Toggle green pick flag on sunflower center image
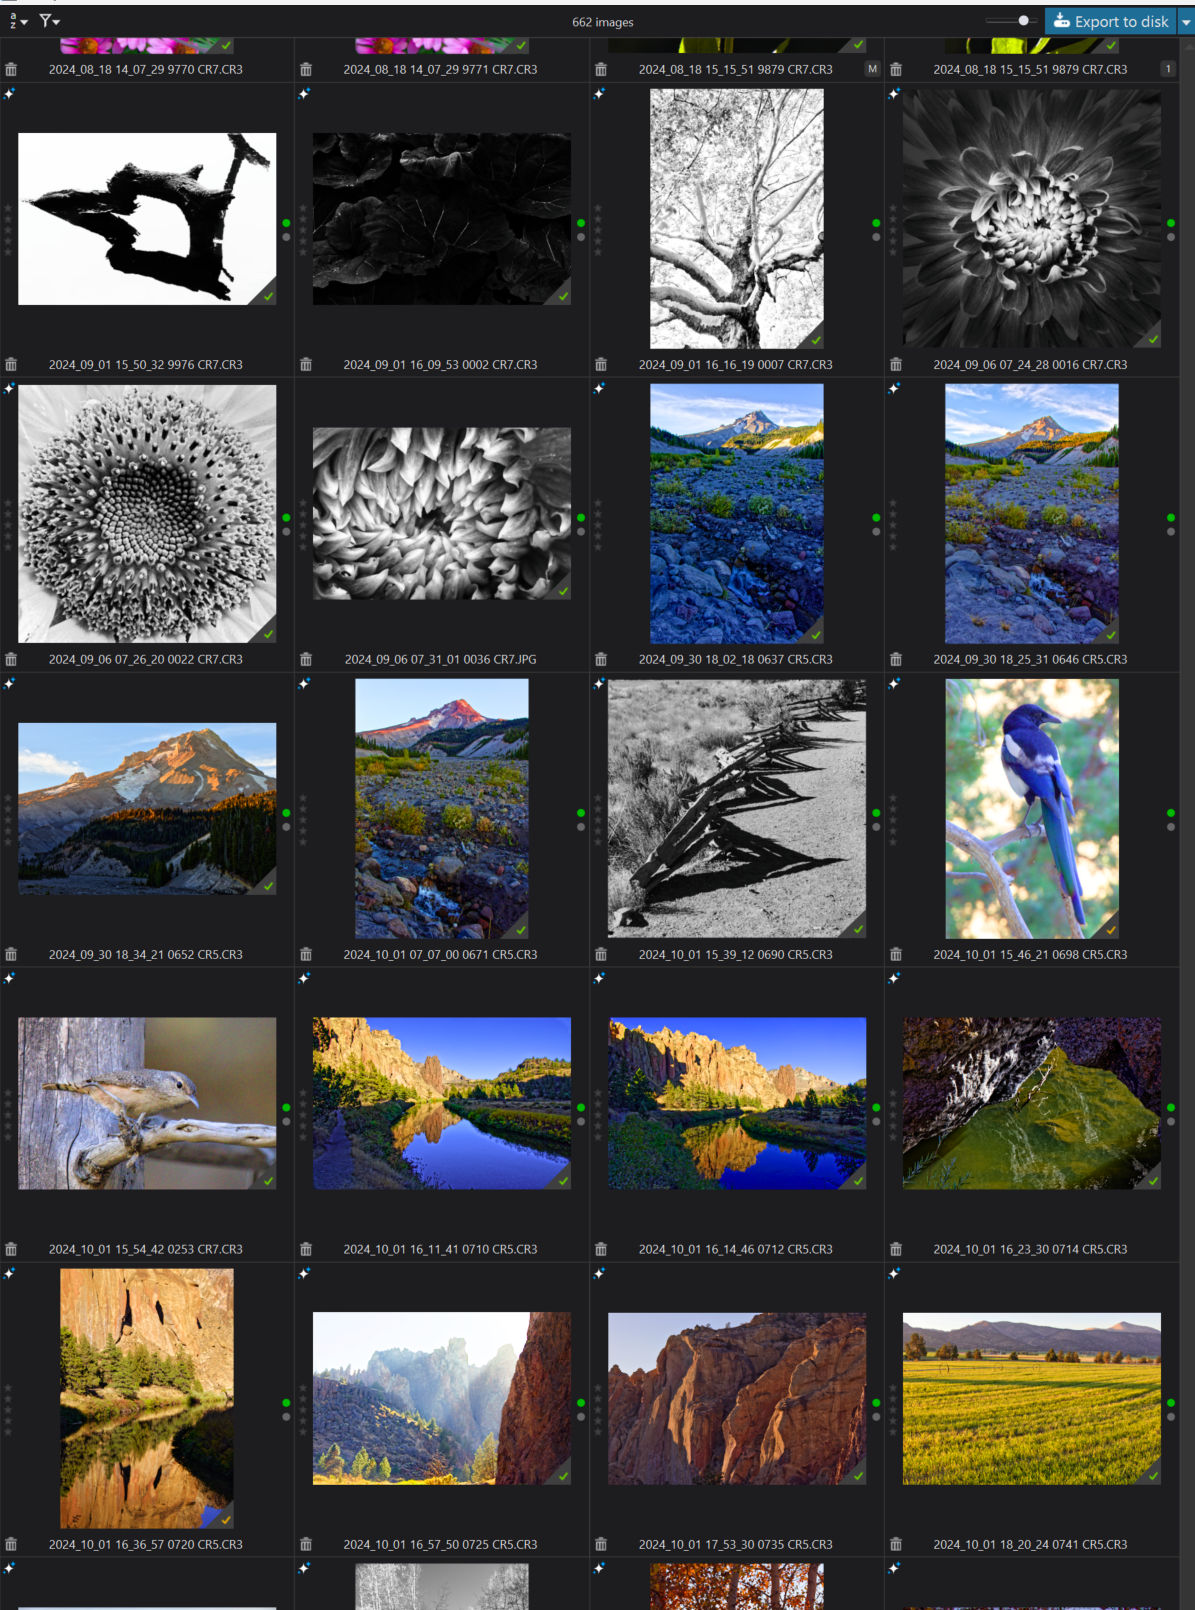Screen dimensions: 1195x1610 pyautogui.click(x=286, y=518)
